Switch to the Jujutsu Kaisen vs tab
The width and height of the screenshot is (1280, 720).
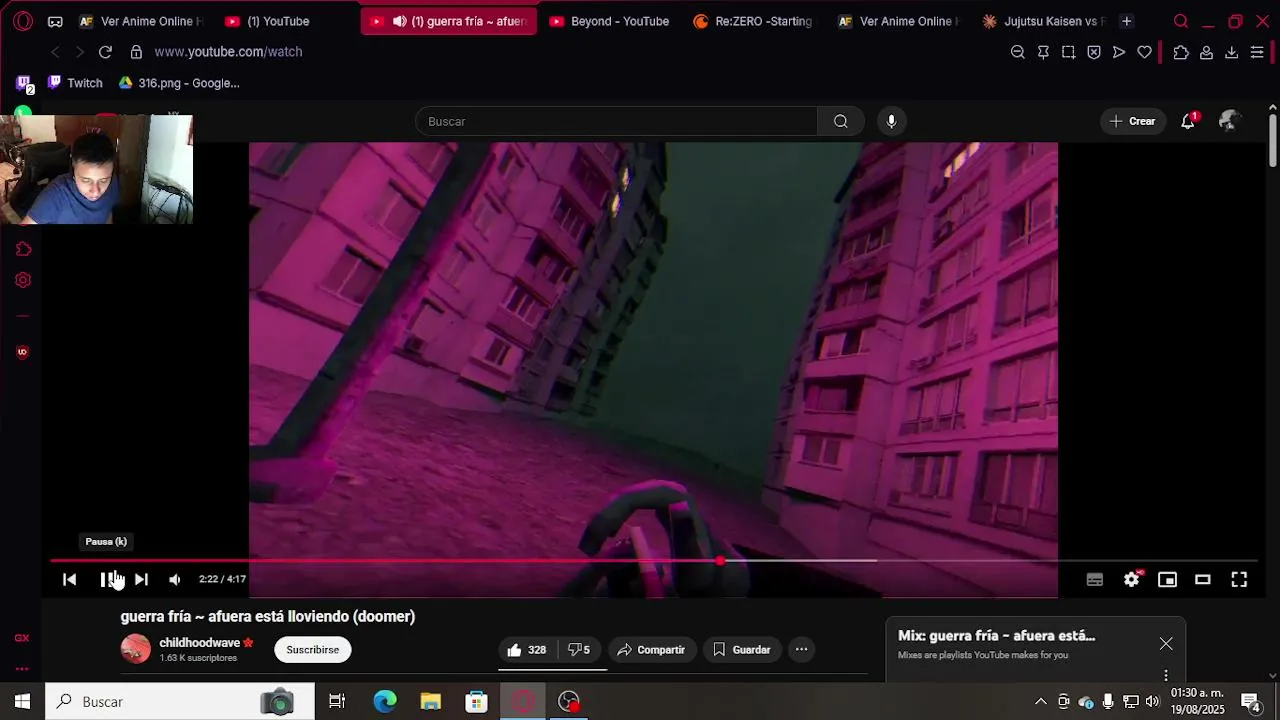coord(1044,21)
